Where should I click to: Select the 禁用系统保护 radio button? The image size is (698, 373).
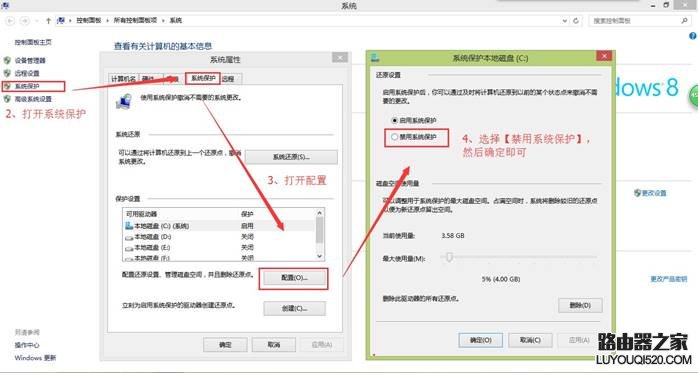pos(394,137)
